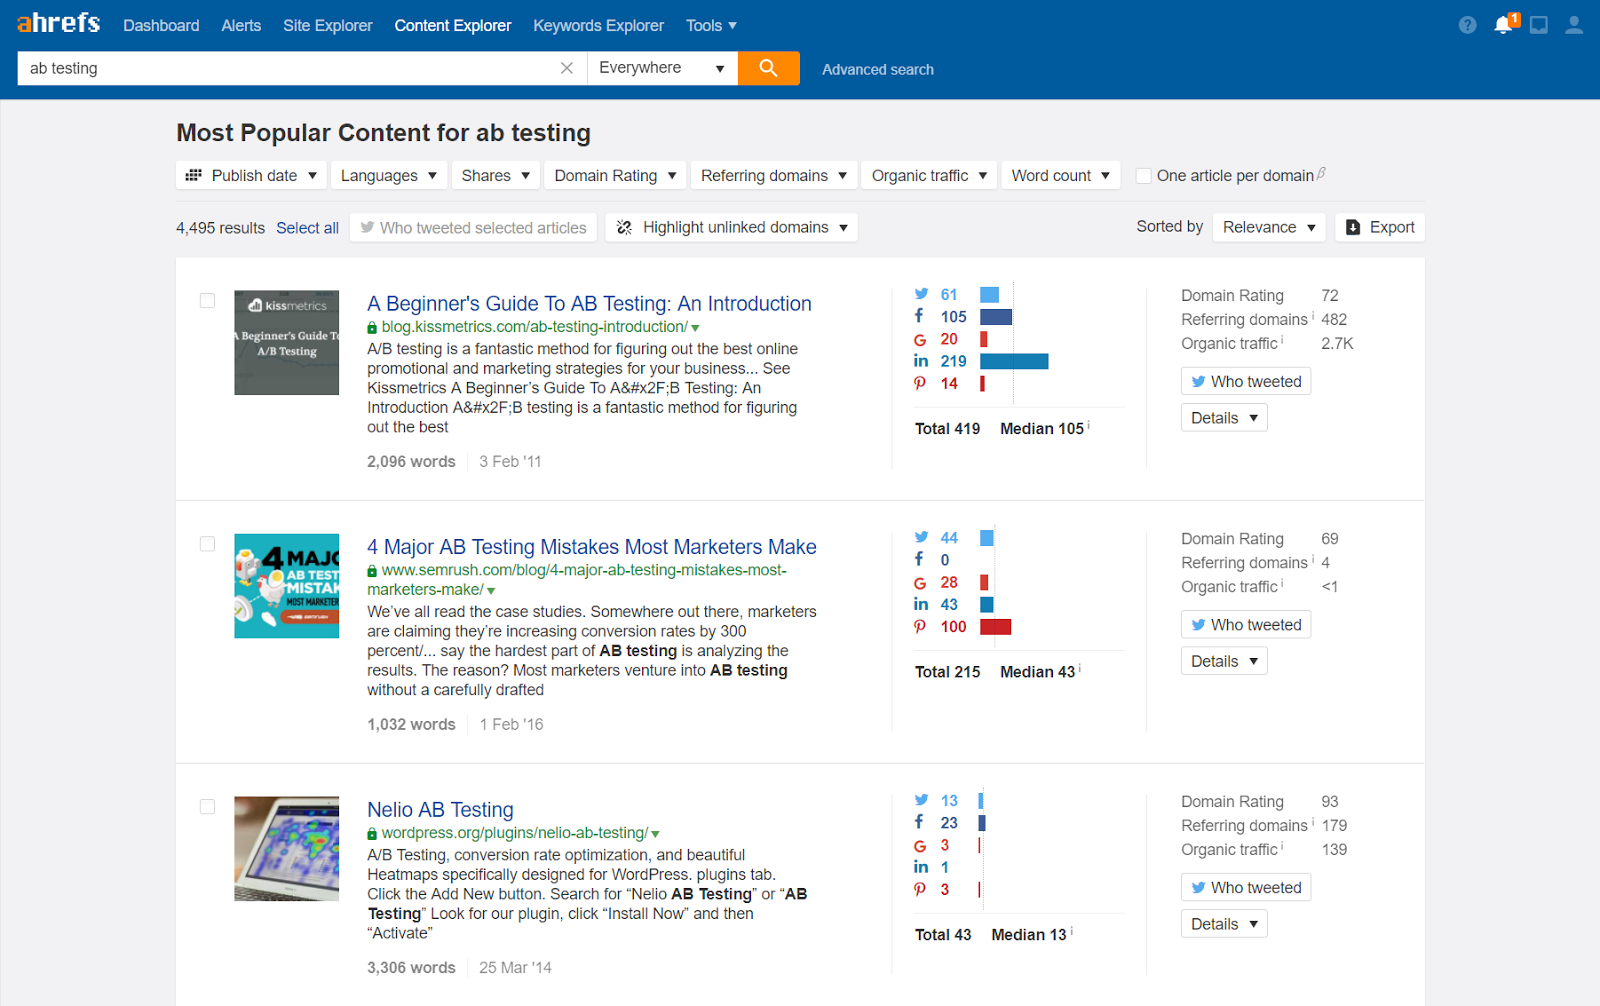Open the Referring domains filter dropdown
This screenshot has width=1600, height=1006.
tap(774, 175)
